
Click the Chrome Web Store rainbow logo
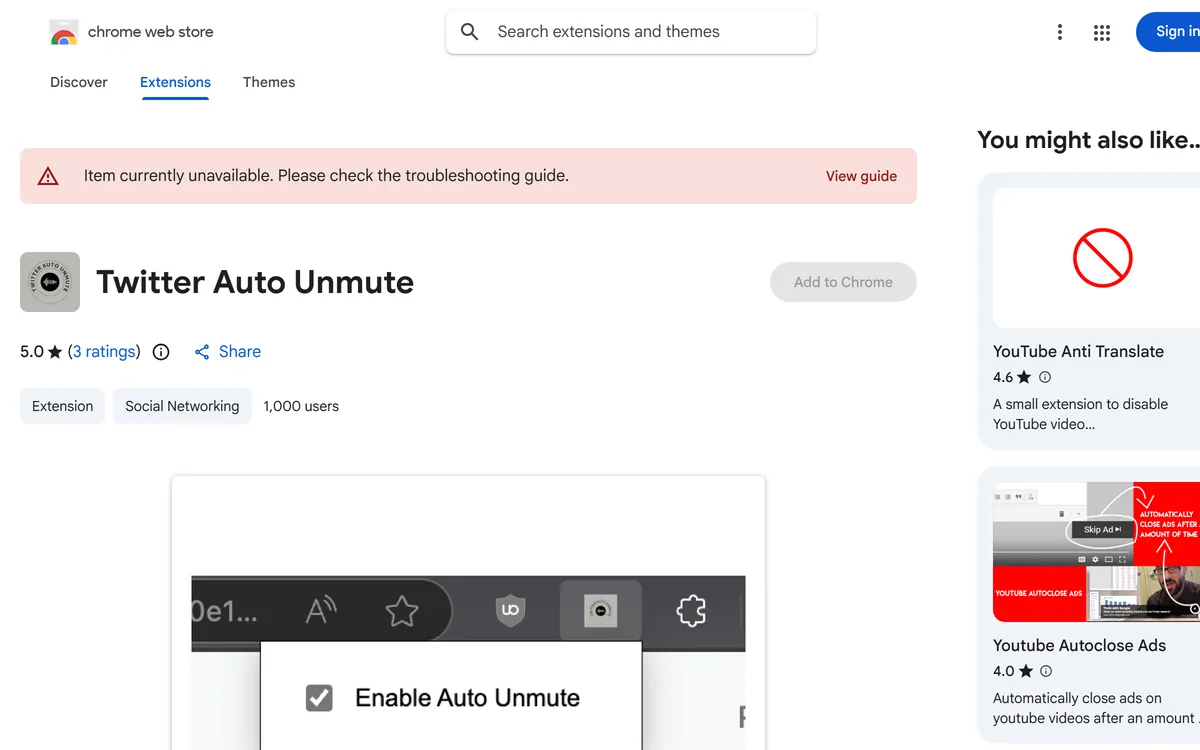[x=64, y=32]
